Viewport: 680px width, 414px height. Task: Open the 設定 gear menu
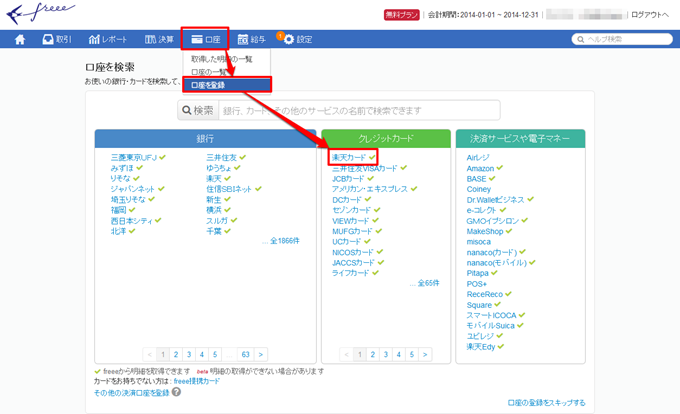(298, 39)
